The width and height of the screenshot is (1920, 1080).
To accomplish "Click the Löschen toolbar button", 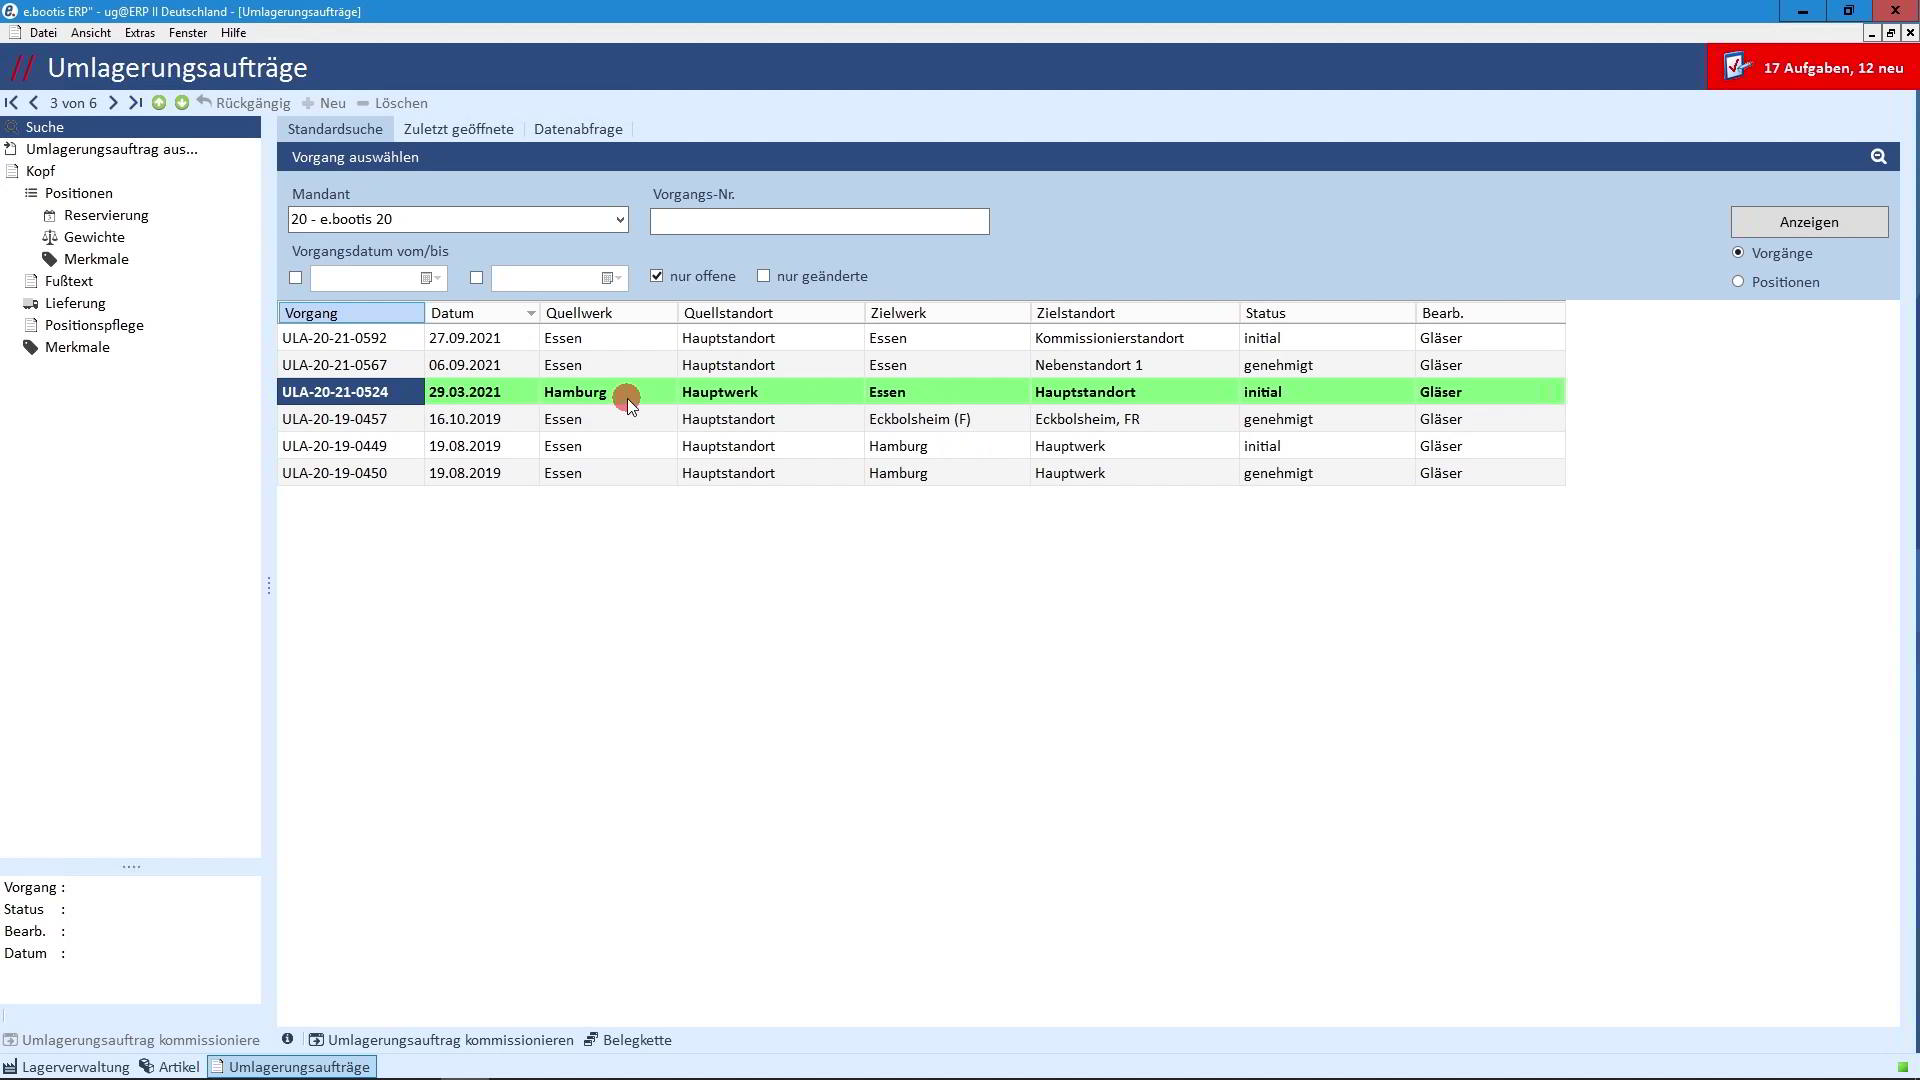I will 392,103.
